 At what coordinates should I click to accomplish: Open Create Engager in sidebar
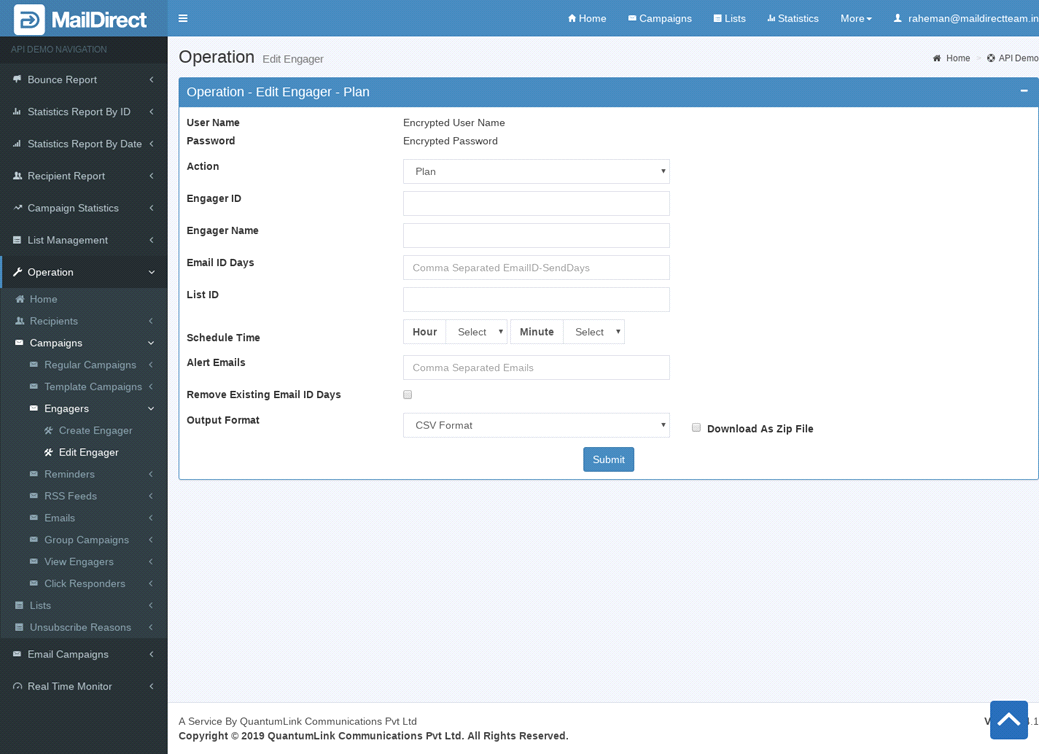95,430
